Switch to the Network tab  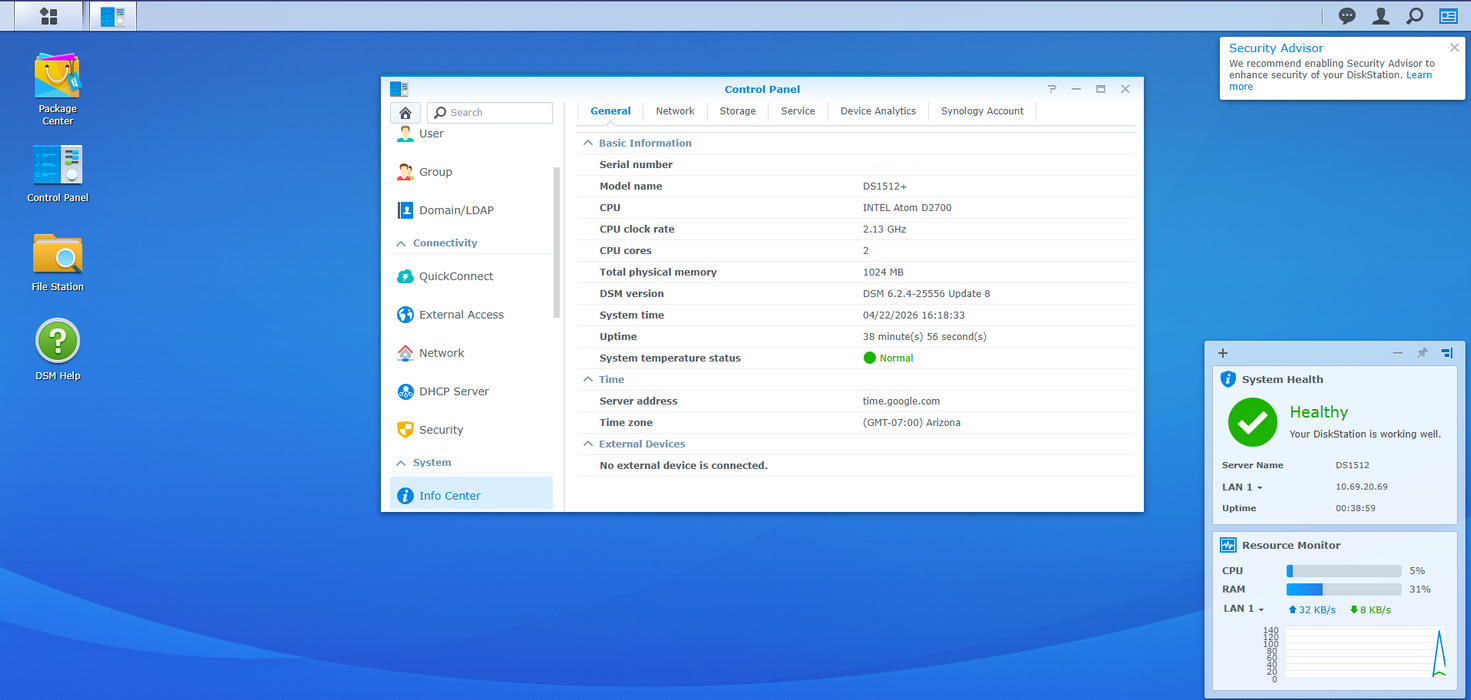(x=675, y=111)
